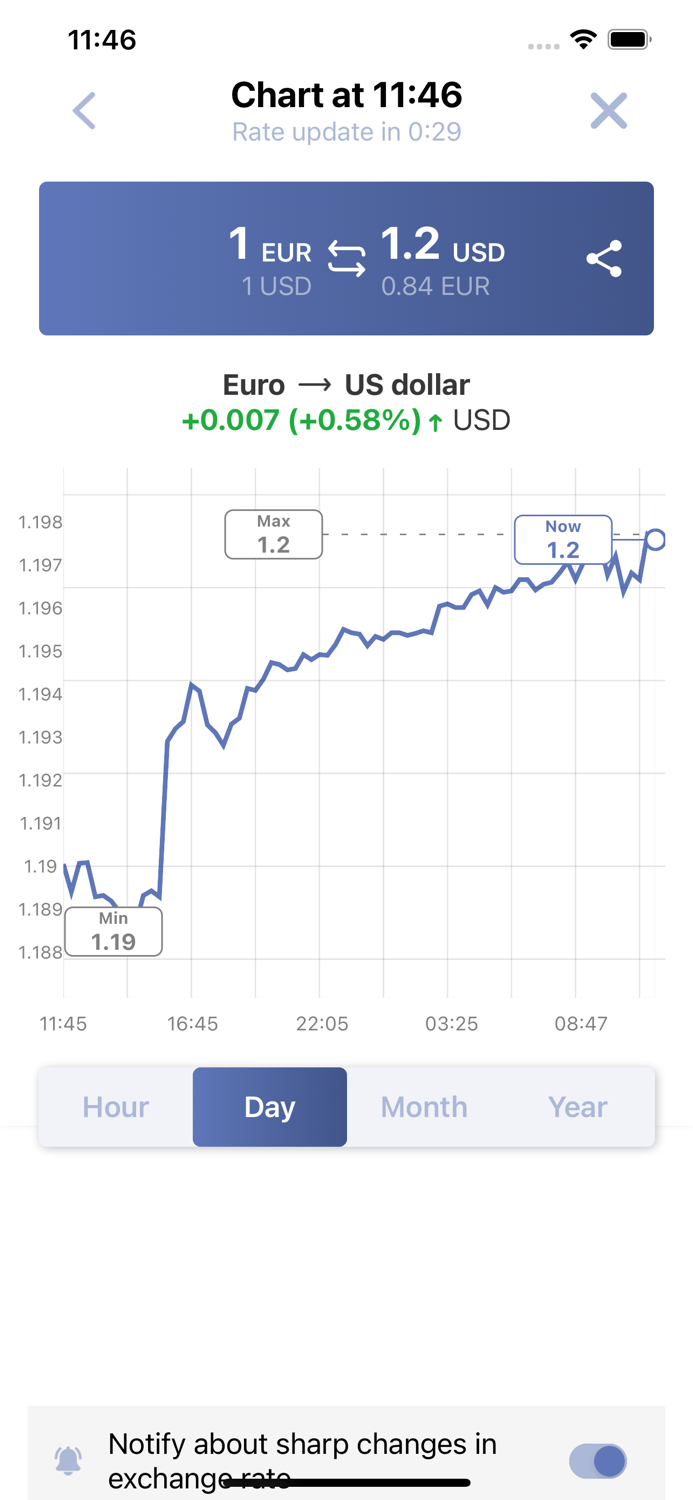Disable sharp exchange rate change notifications
Image resolution: width=693 pixels, height=1500 pixels.
click(597, 1461)
